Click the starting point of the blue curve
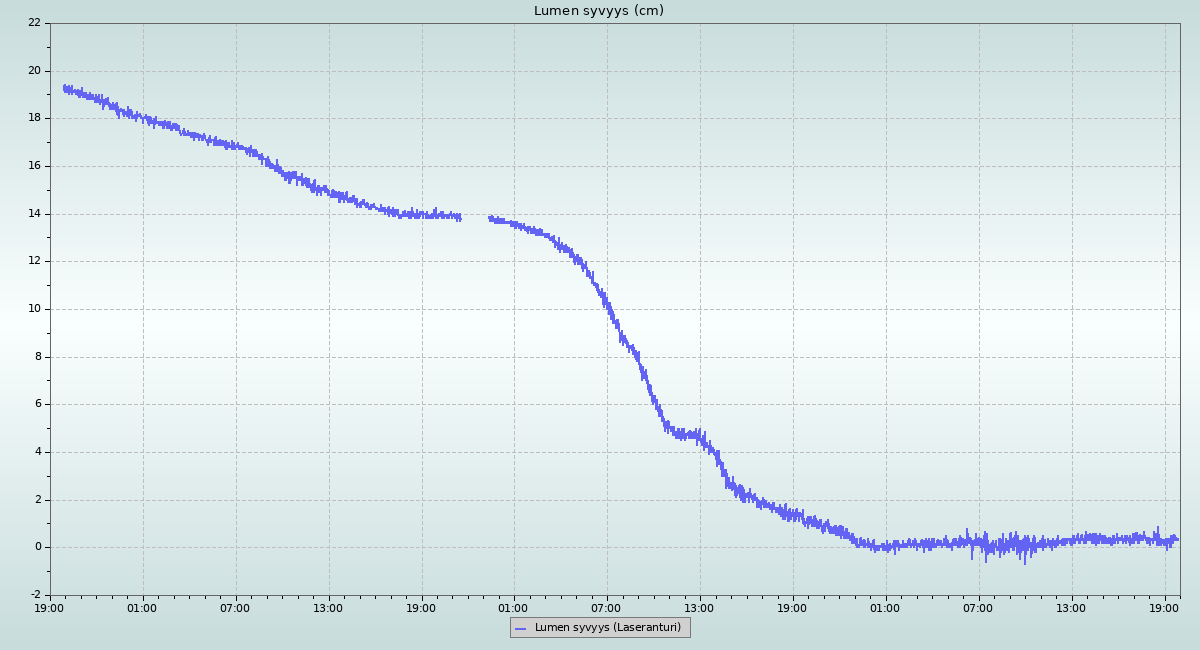 click(64, 88)
